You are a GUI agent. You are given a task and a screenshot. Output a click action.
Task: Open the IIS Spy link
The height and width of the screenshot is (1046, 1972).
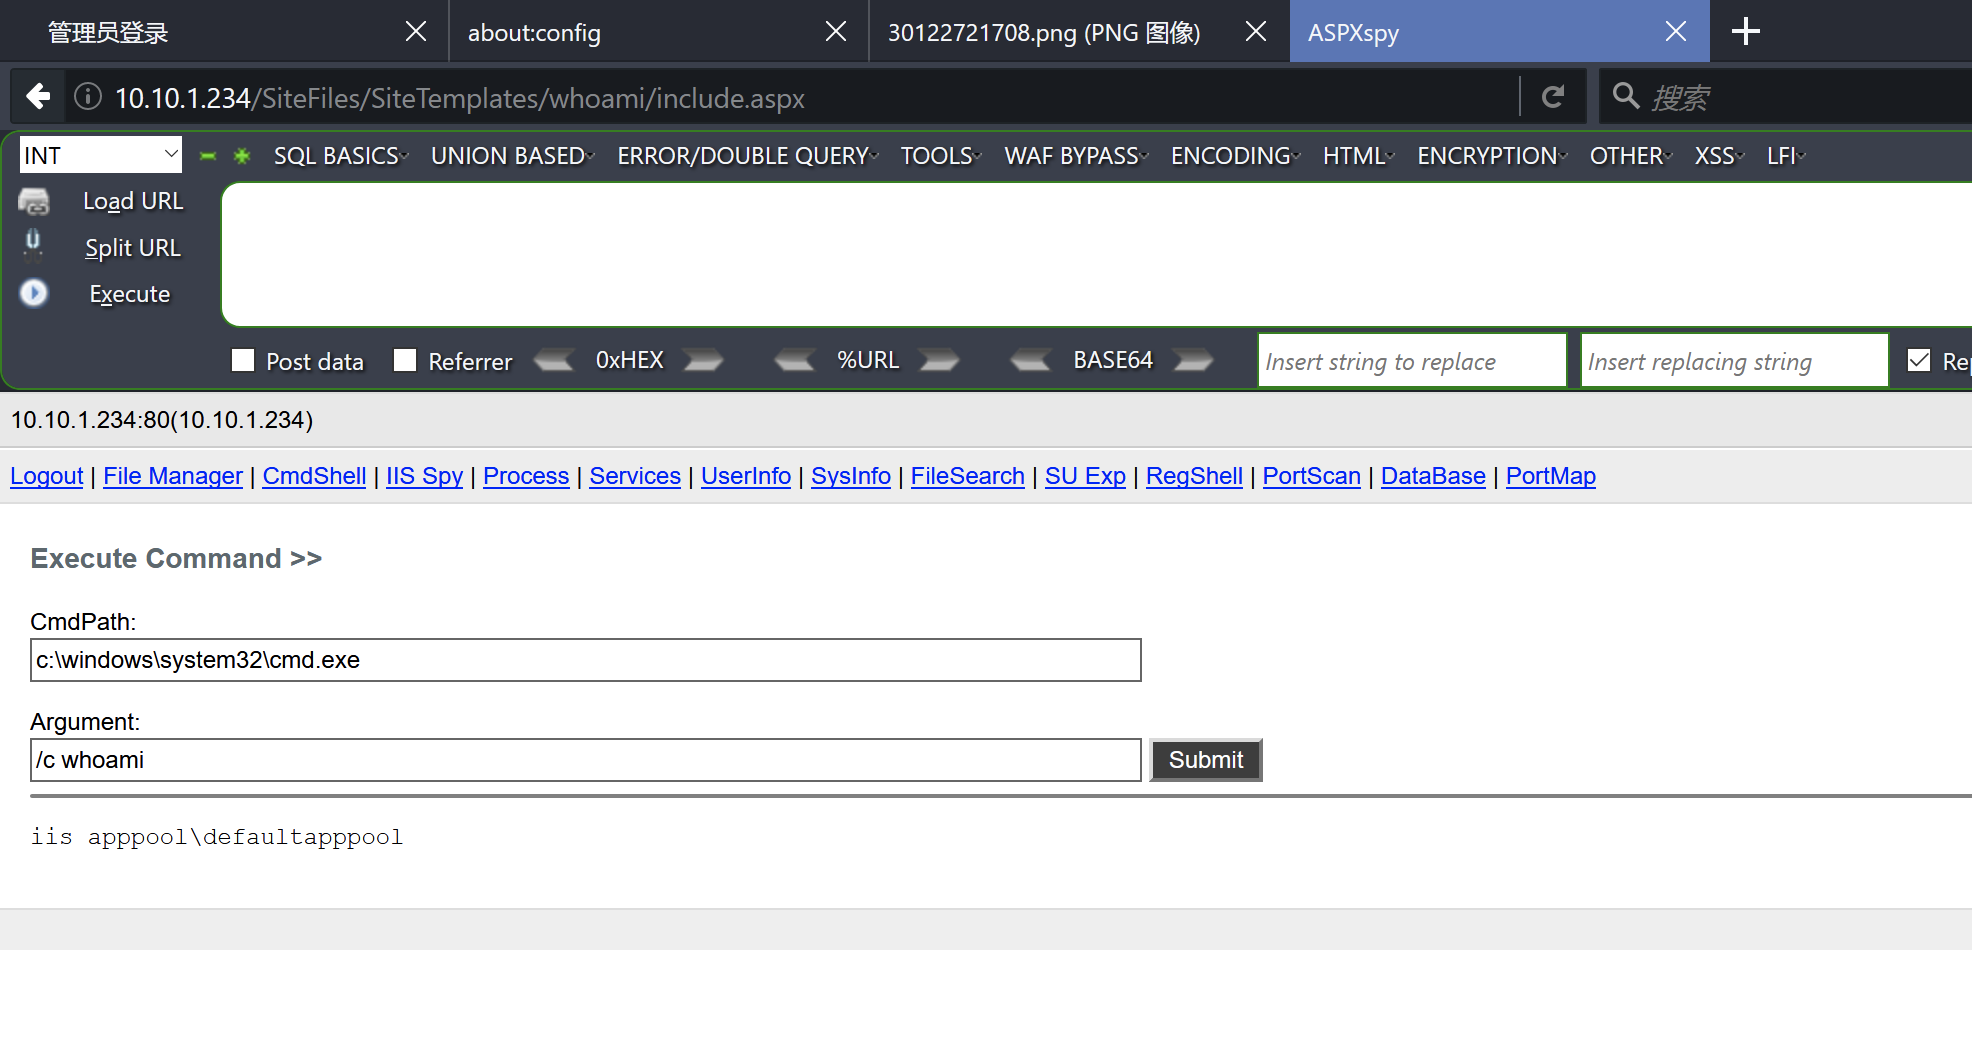tap(425, 476)
